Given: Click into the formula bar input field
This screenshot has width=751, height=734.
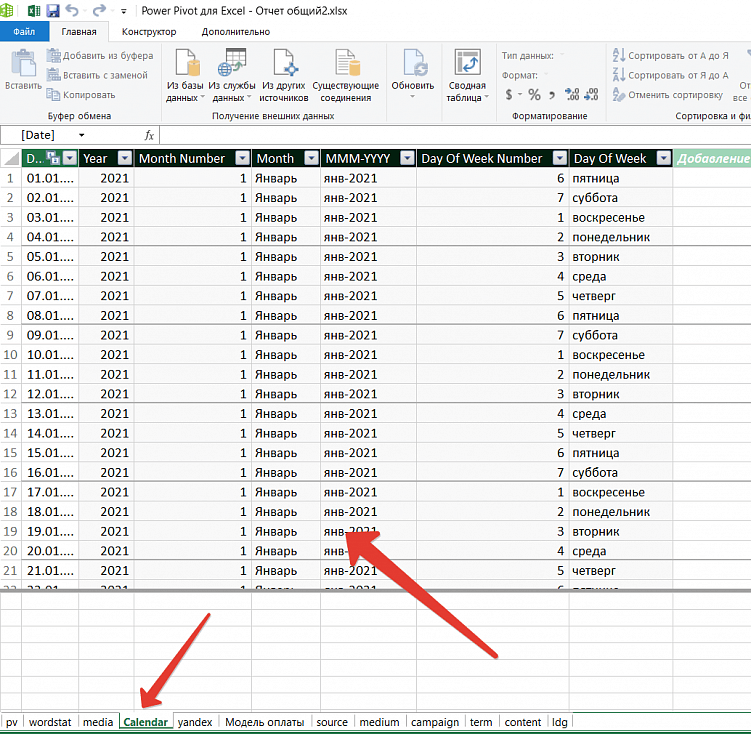Looking at the screenshot, I should (450, 134).
